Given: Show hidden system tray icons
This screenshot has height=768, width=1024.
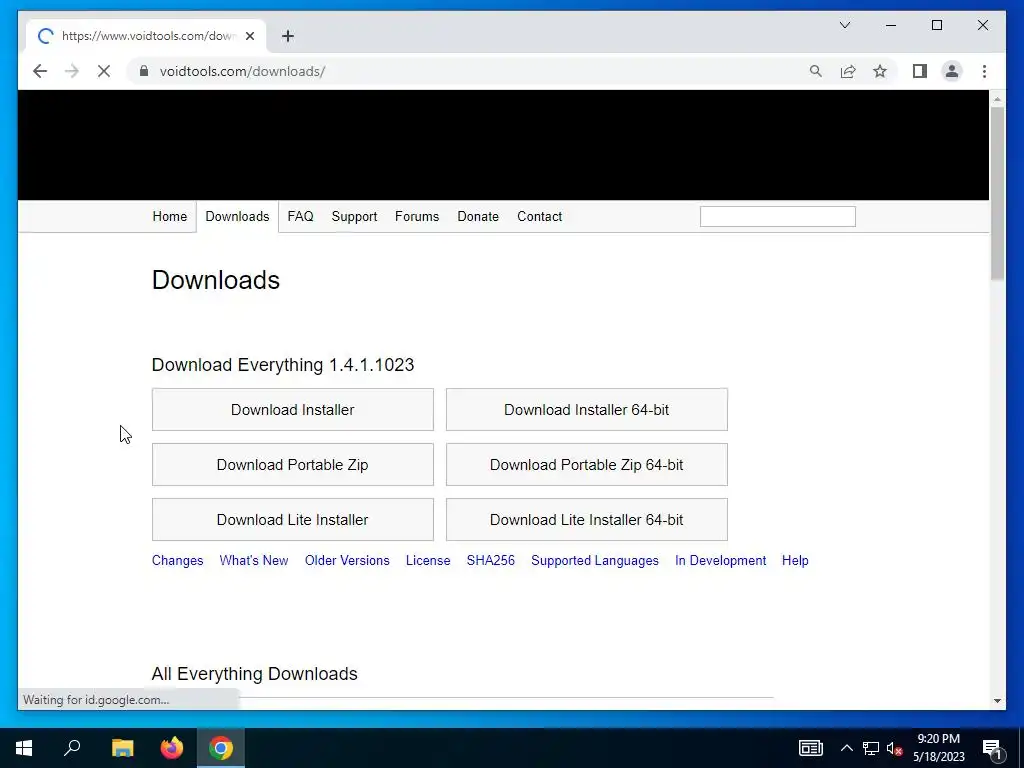Looking at the screenshot, I should click(846, 748).
